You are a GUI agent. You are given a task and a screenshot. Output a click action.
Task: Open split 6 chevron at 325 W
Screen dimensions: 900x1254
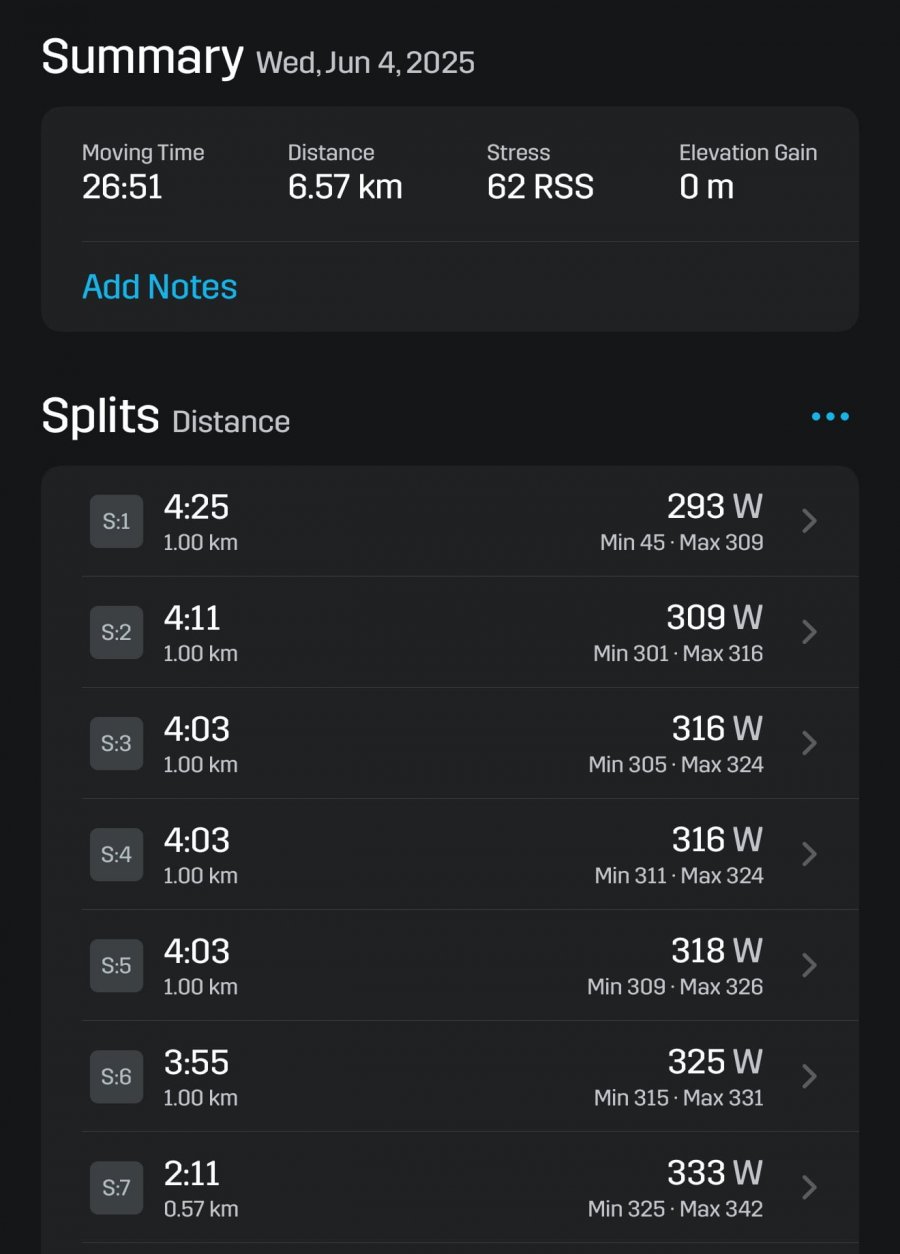(x=810, y=1076)
